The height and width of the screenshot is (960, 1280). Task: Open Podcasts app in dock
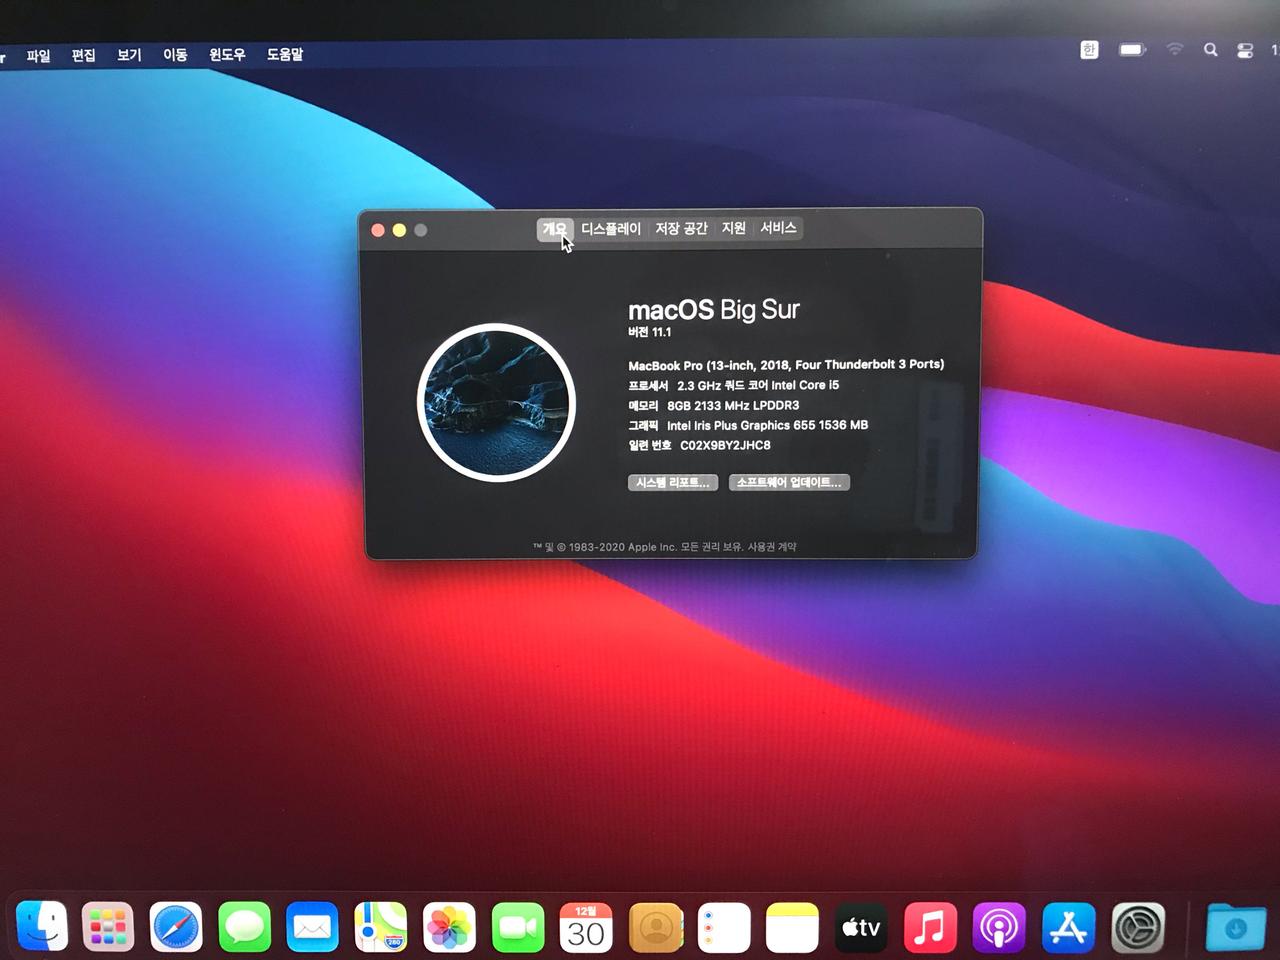[998, 927]
